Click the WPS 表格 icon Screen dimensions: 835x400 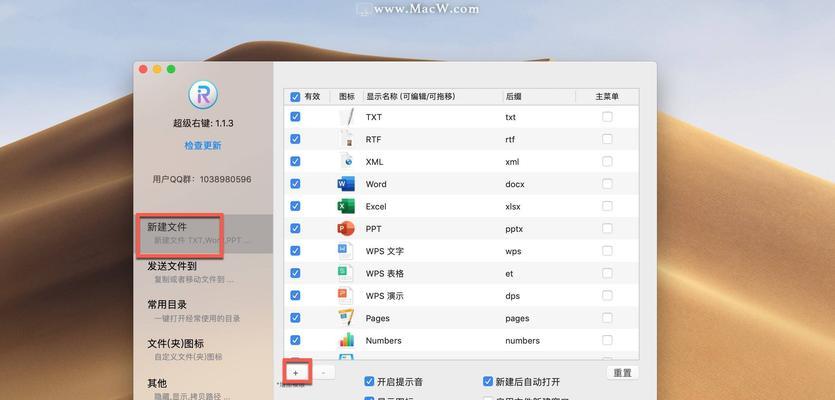(345, 273)
